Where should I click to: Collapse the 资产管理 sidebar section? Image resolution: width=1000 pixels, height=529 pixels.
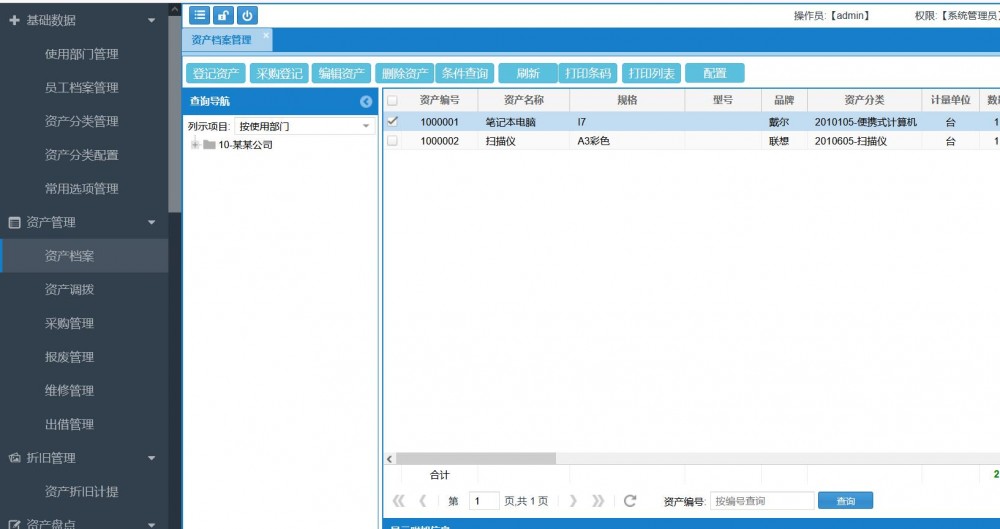(152, 223)
